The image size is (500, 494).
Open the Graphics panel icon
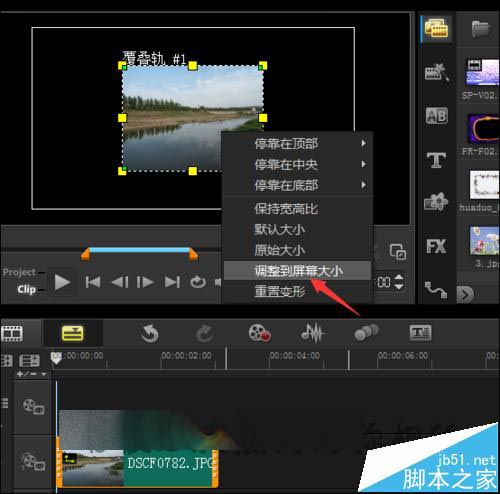436,201
